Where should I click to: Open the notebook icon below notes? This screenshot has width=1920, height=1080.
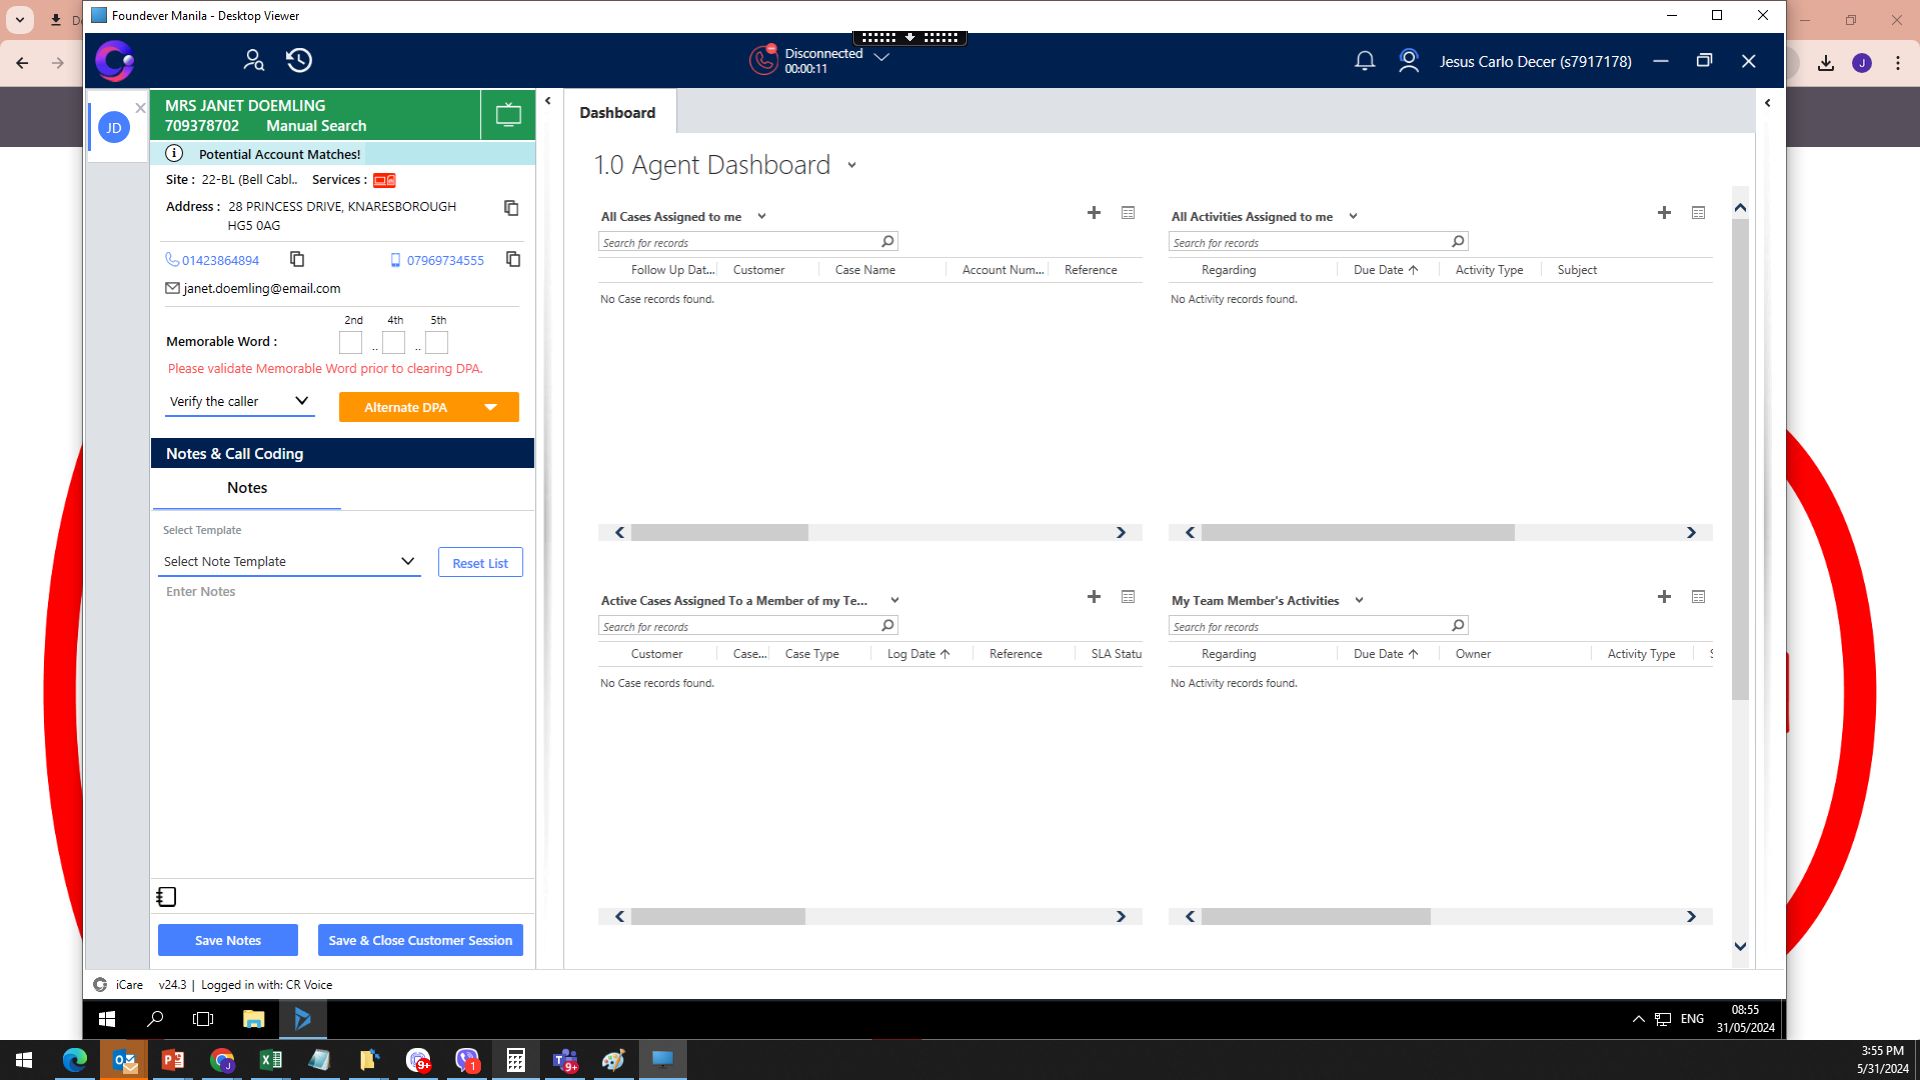click(167, 897)
